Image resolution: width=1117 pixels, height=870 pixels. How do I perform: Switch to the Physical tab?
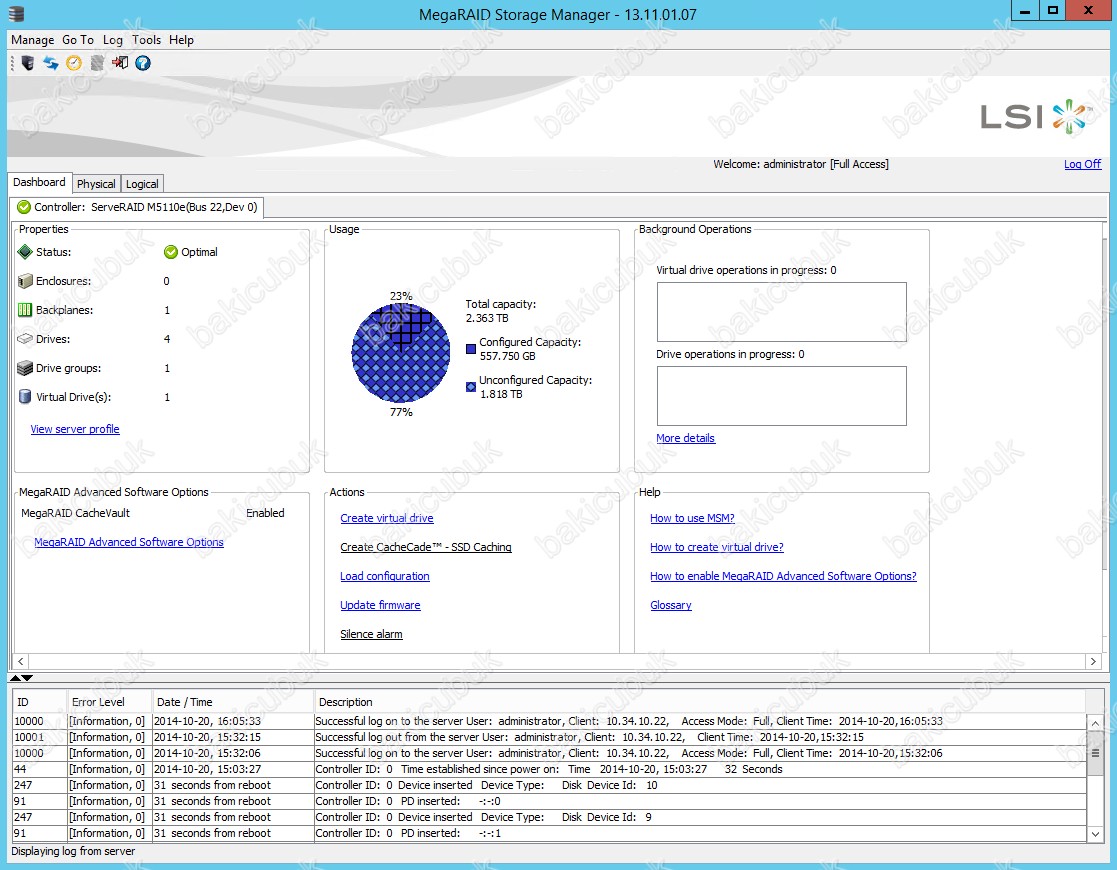(x=96, y=184)
